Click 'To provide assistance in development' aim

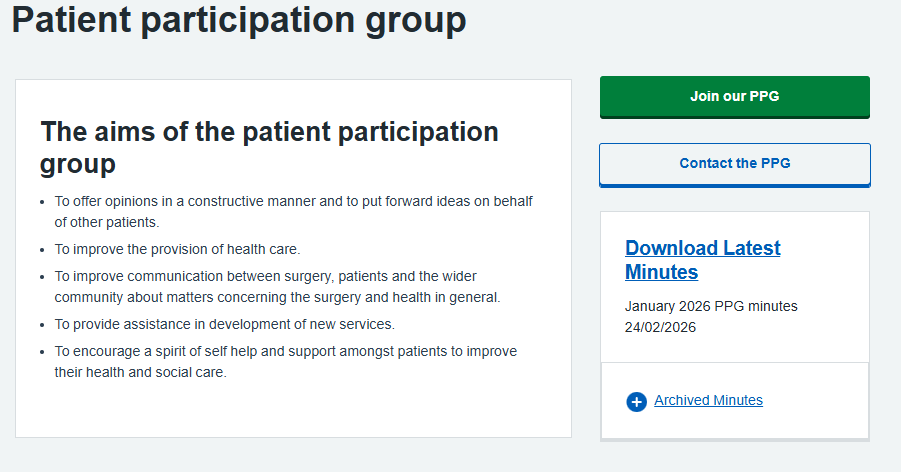[224, 324]
